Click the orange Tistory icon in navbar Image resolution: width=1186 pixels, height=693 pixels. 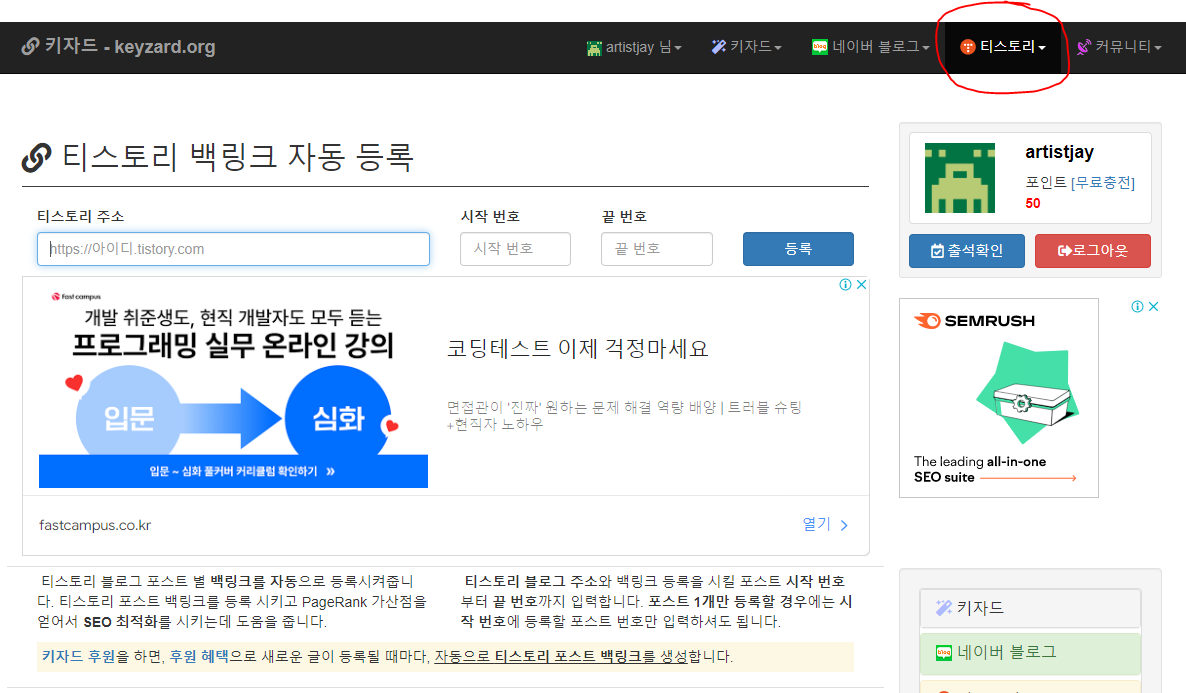967,47
